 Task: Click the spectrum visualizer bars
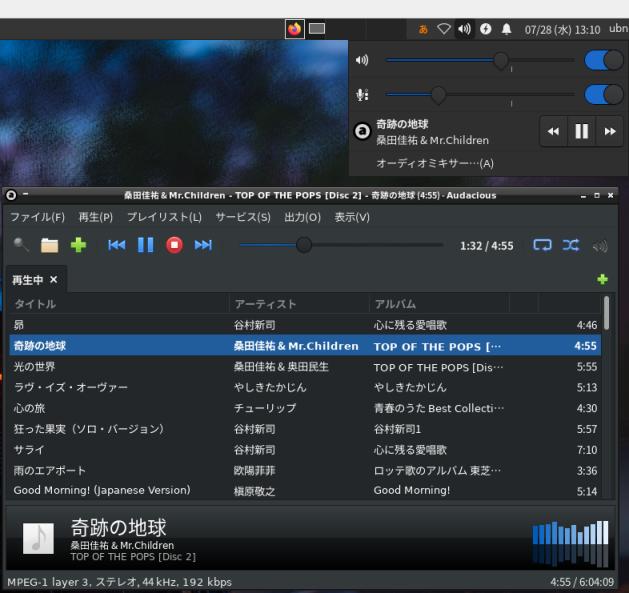[x=570, y=544]
